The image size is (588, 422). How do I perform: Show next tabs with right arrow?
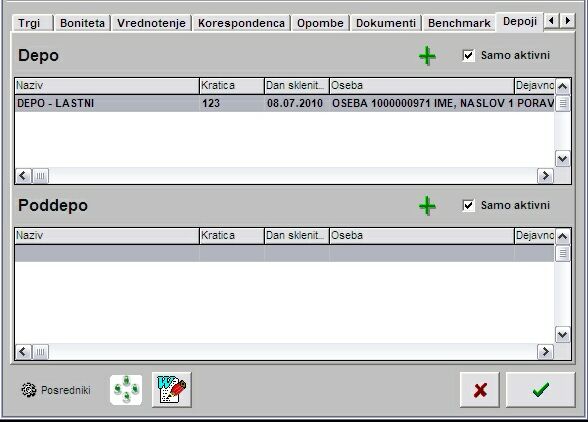568,20
